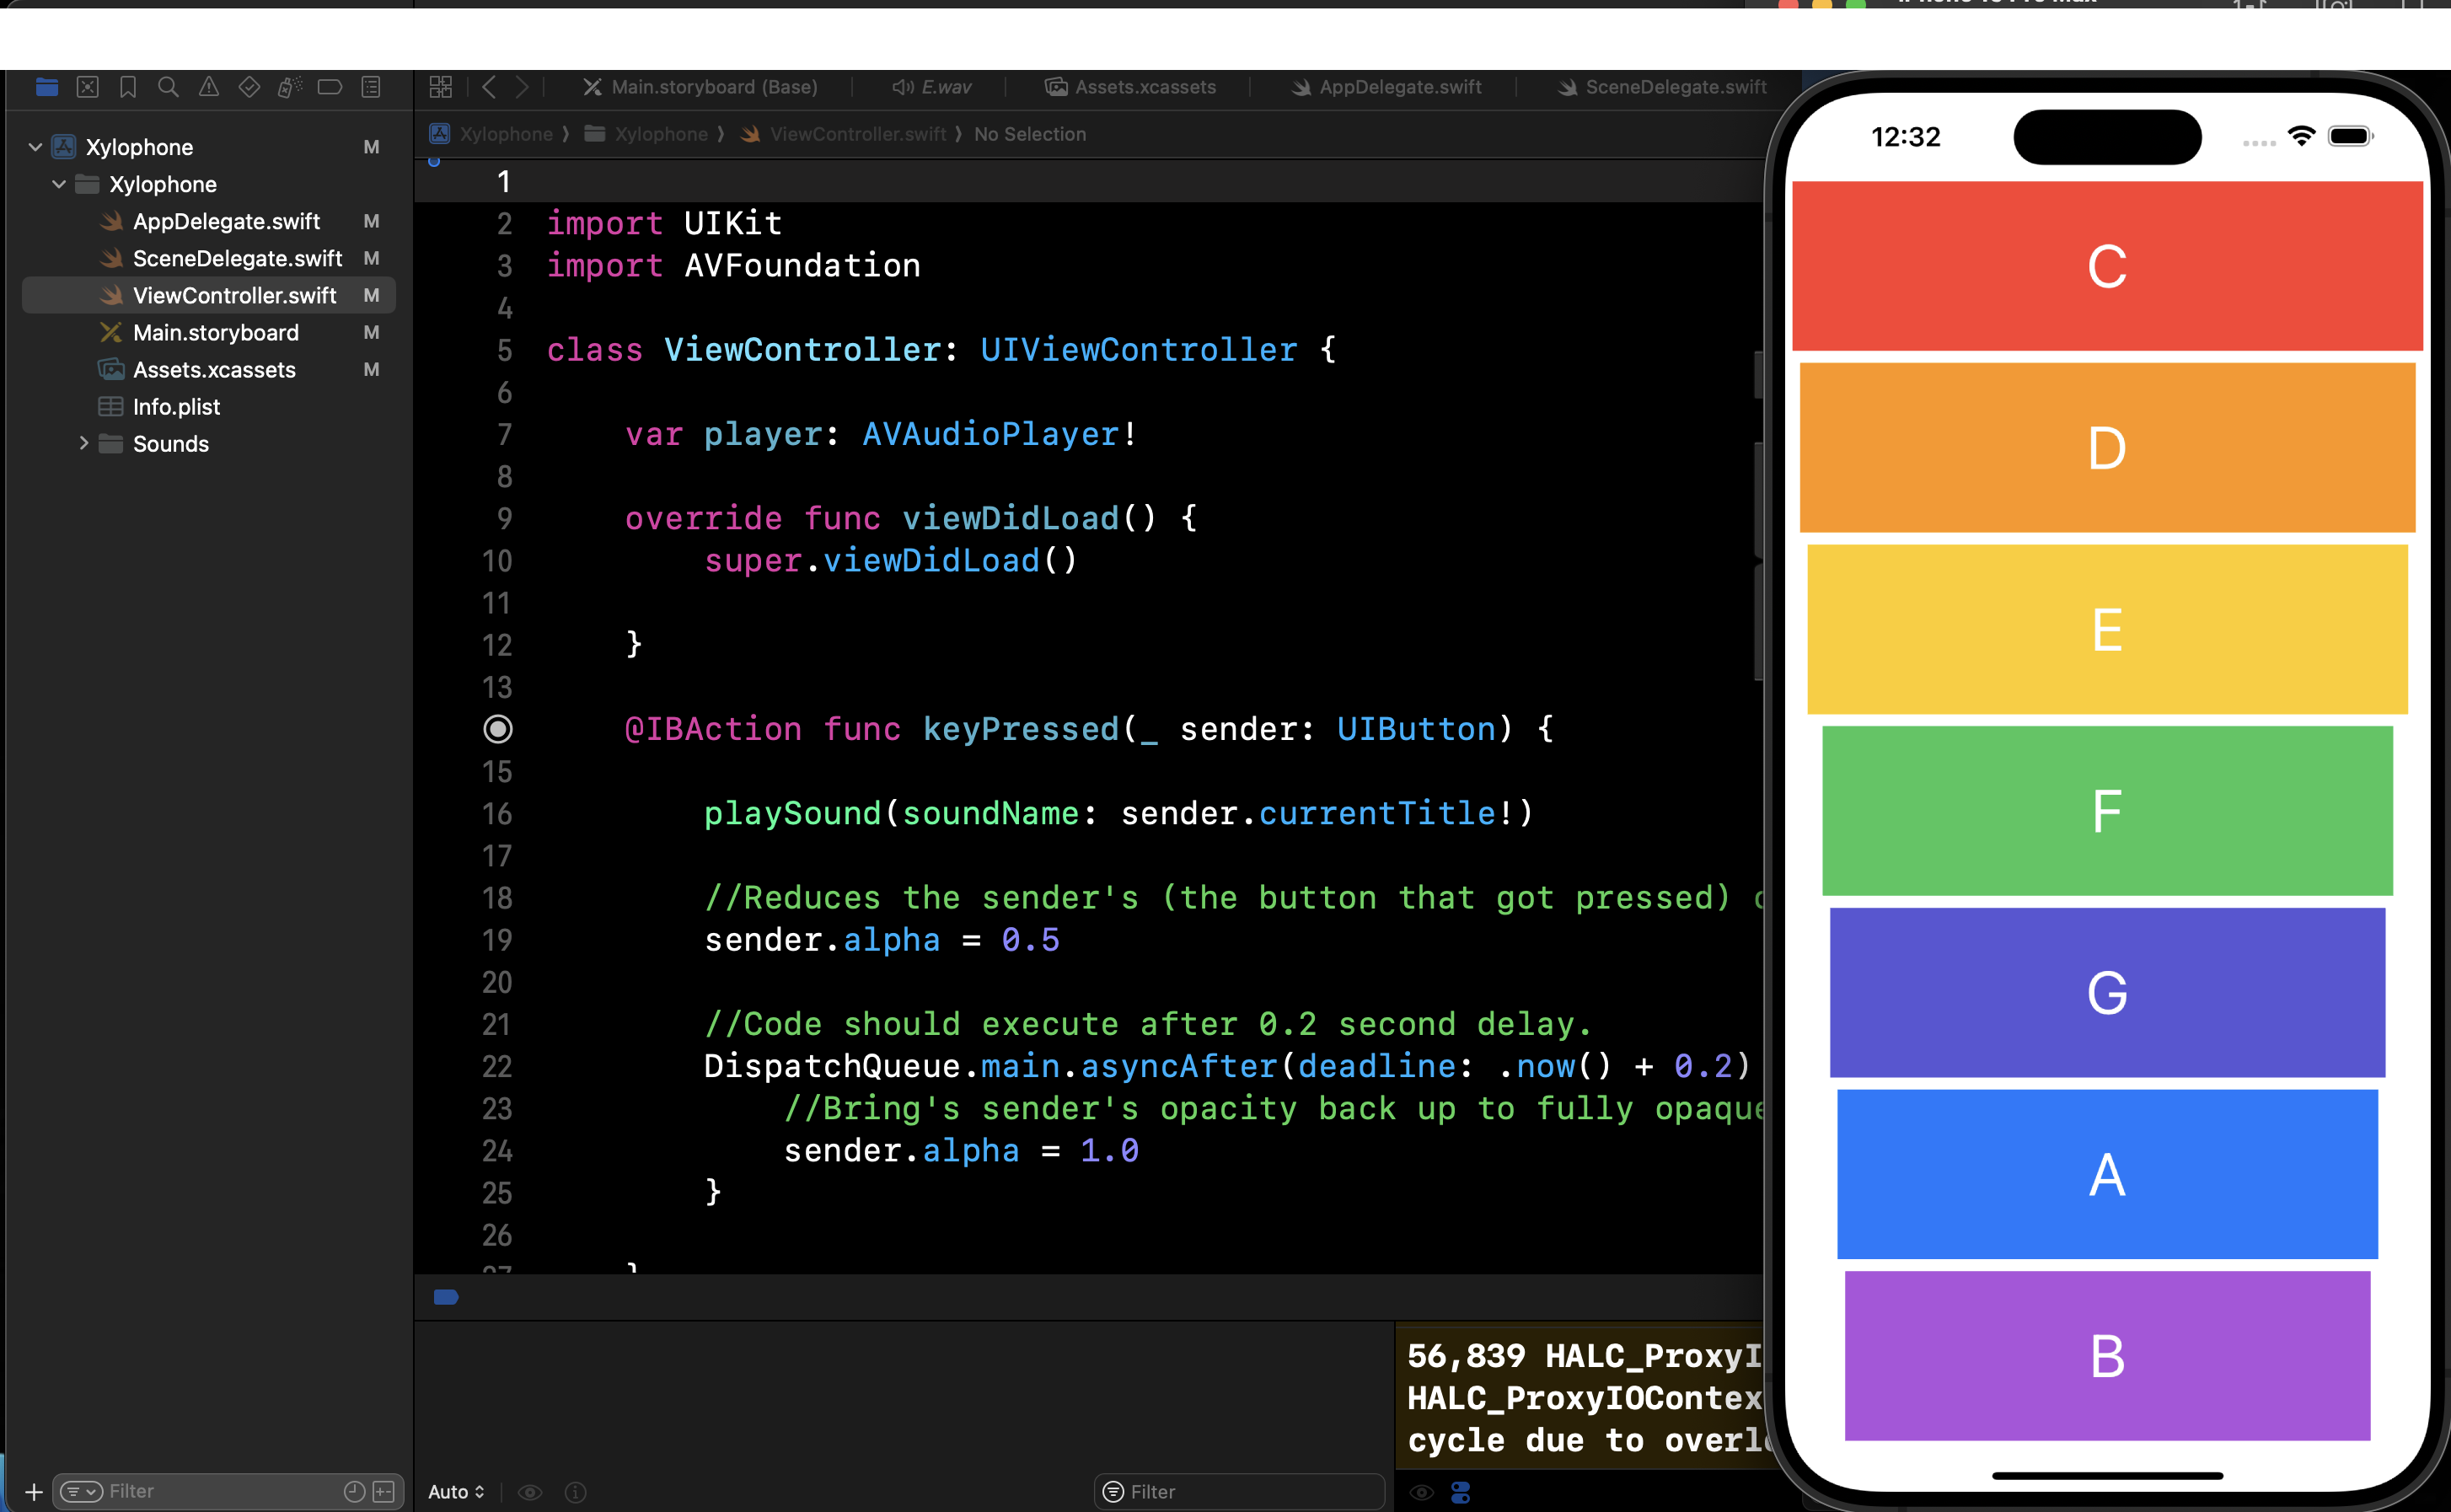
Task: Switch to the Assets.xcassets tab
Action: pos(1145,87)
